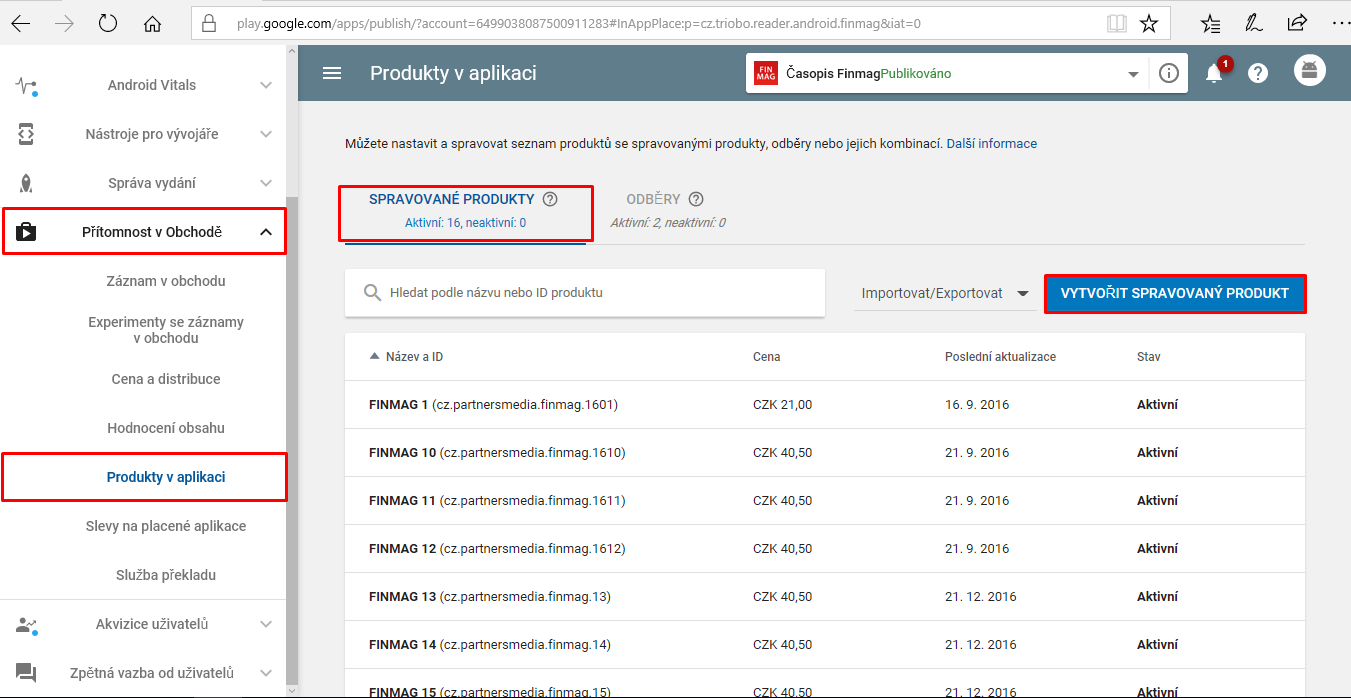Screen dimensions: 1351x698
Task: Switch to the Spravované produkty tab
Action: pos(465,211)
